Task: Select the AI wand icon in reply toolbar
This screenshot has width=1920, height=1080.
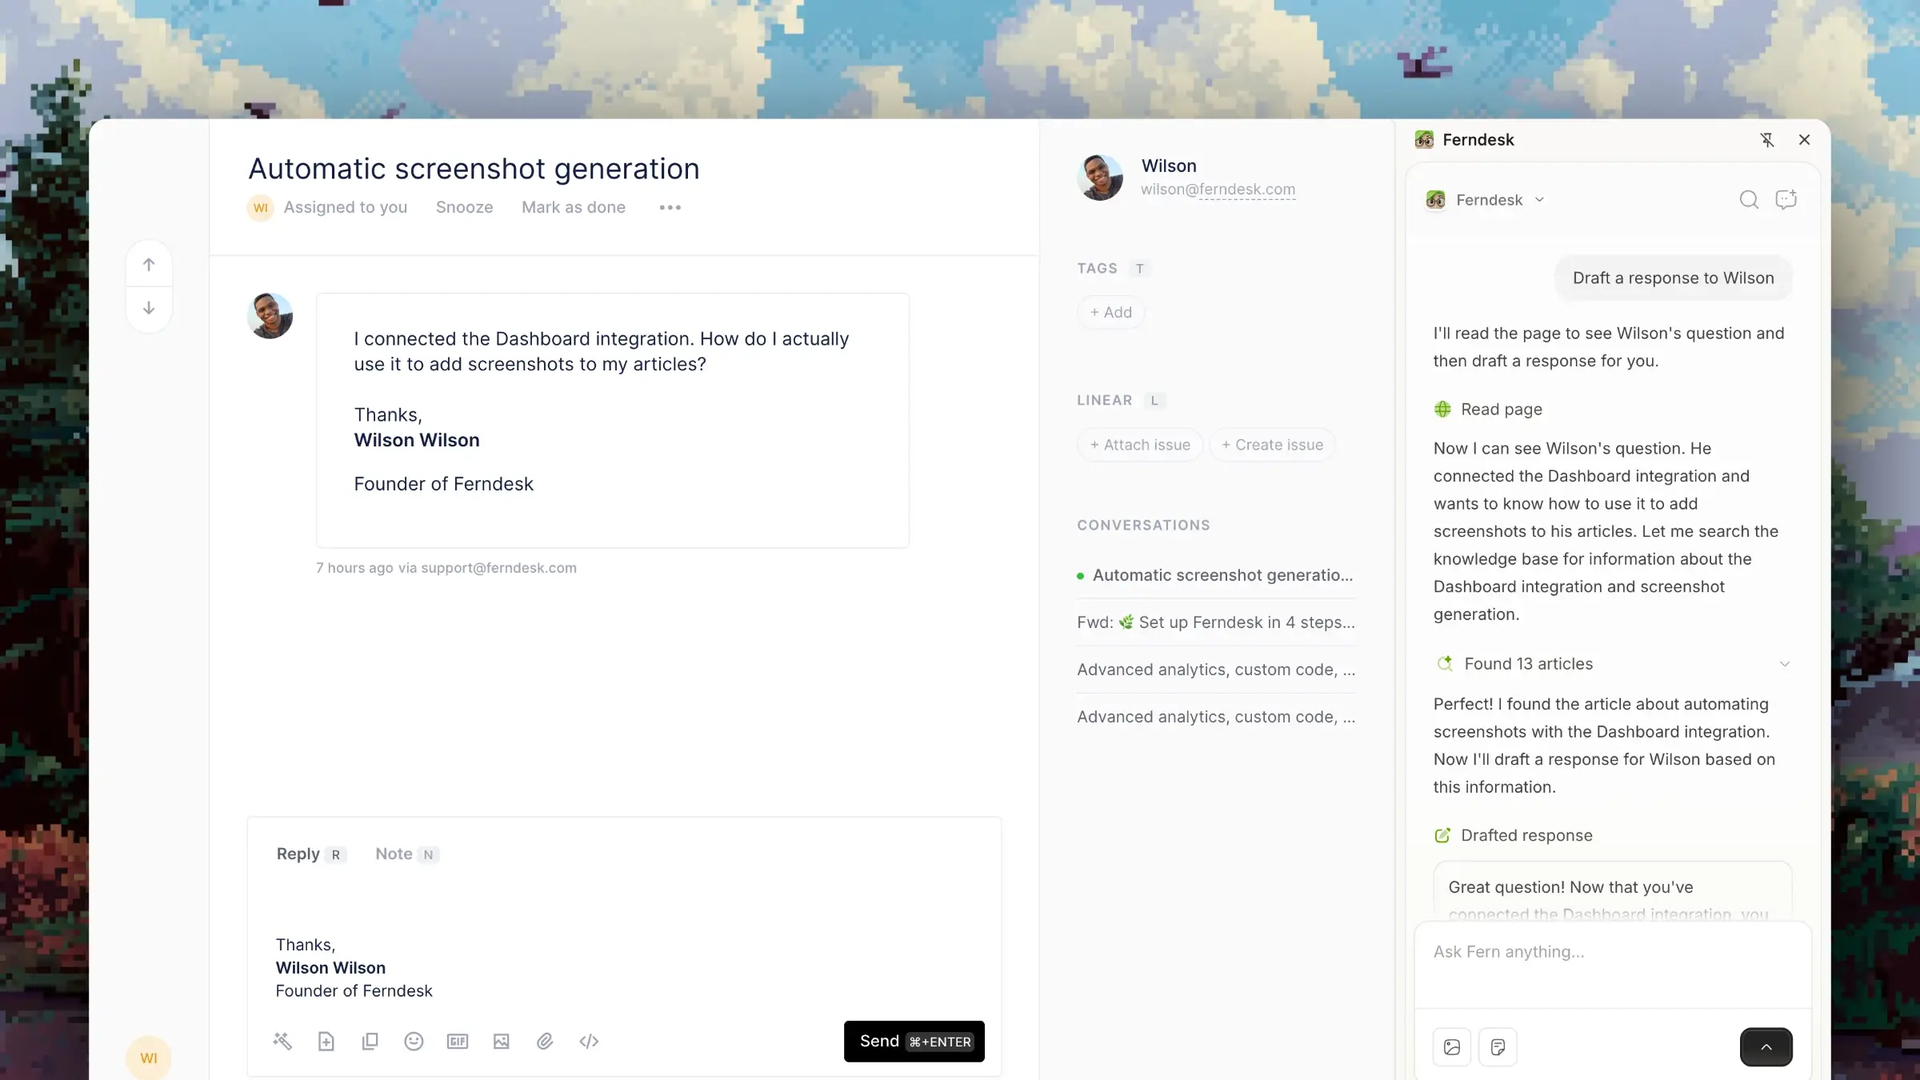Action: click(283, 1041)
